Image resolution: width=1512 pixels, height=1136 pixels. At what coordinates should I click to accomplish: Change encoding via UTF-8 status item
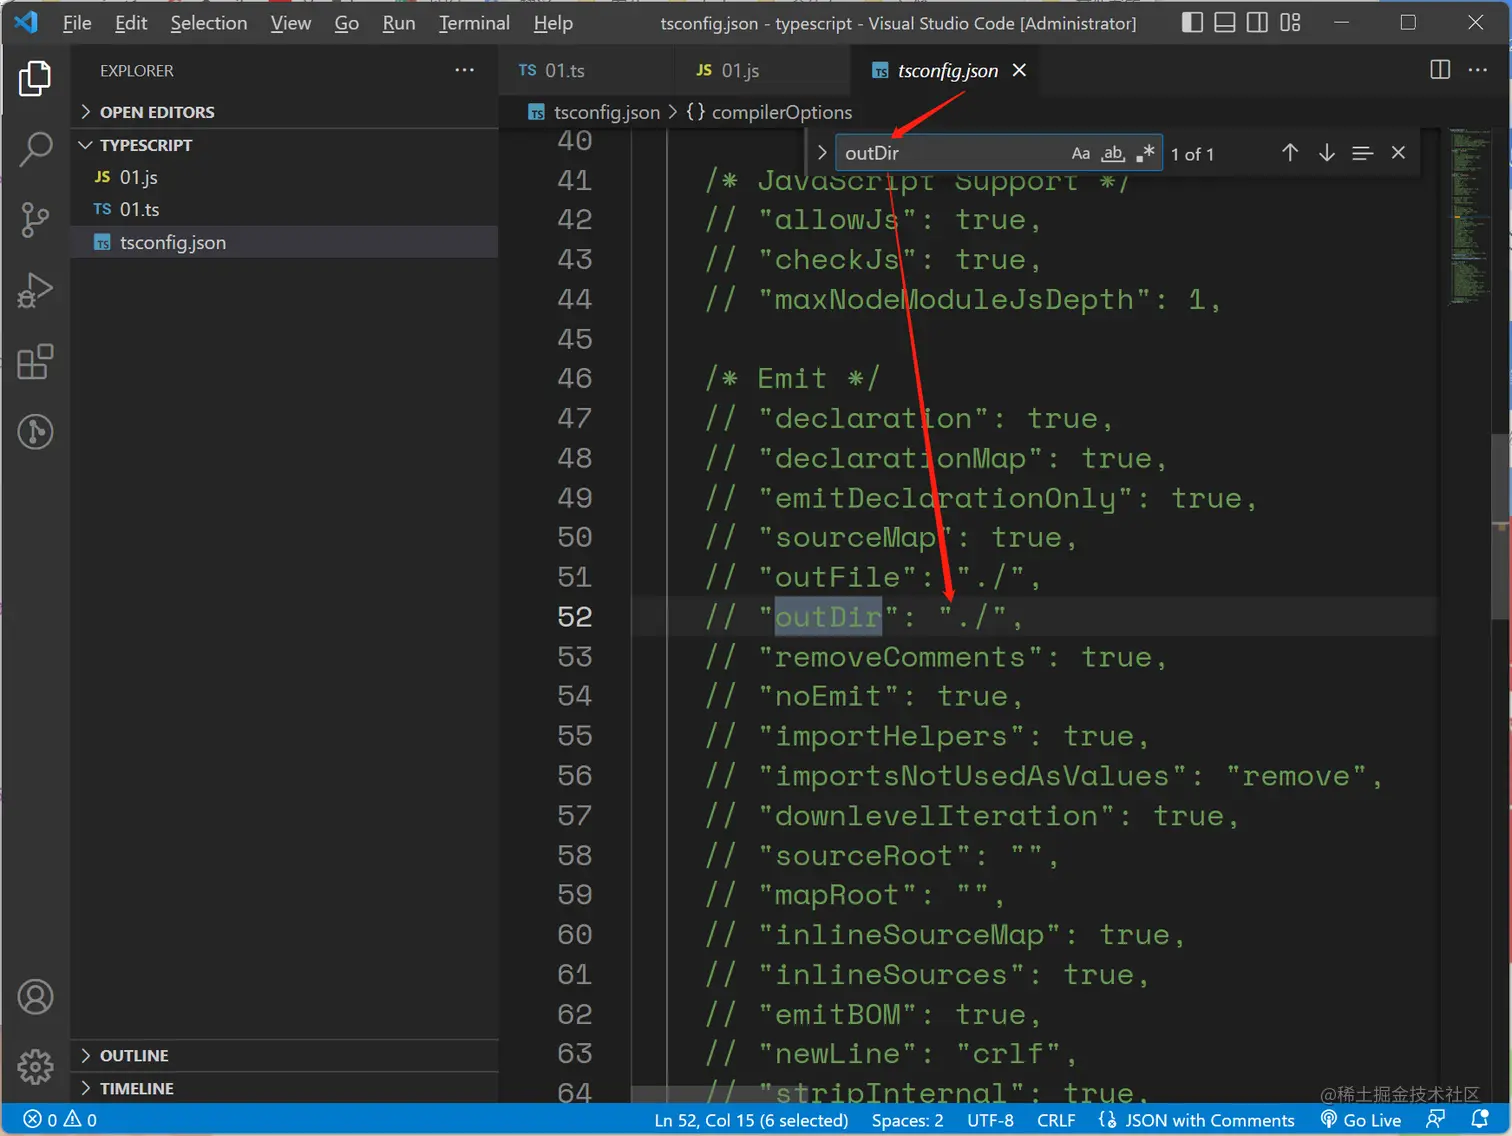(x=990, y=1120)
